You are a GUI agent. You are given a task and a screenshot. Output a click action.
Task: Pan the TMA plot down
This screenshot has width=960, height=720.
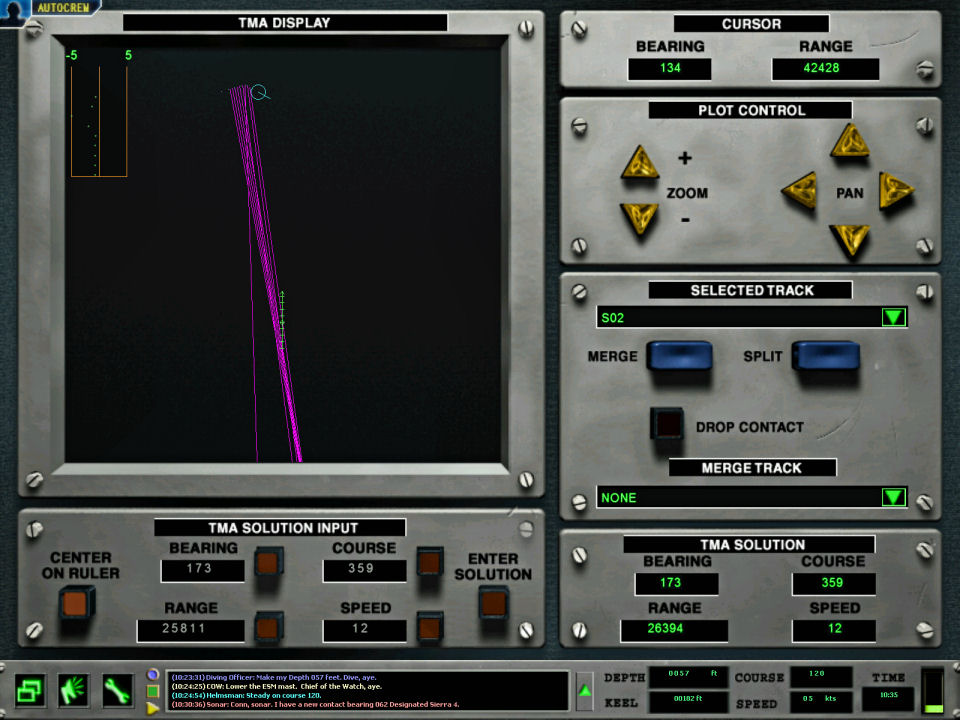click(850, 240)
